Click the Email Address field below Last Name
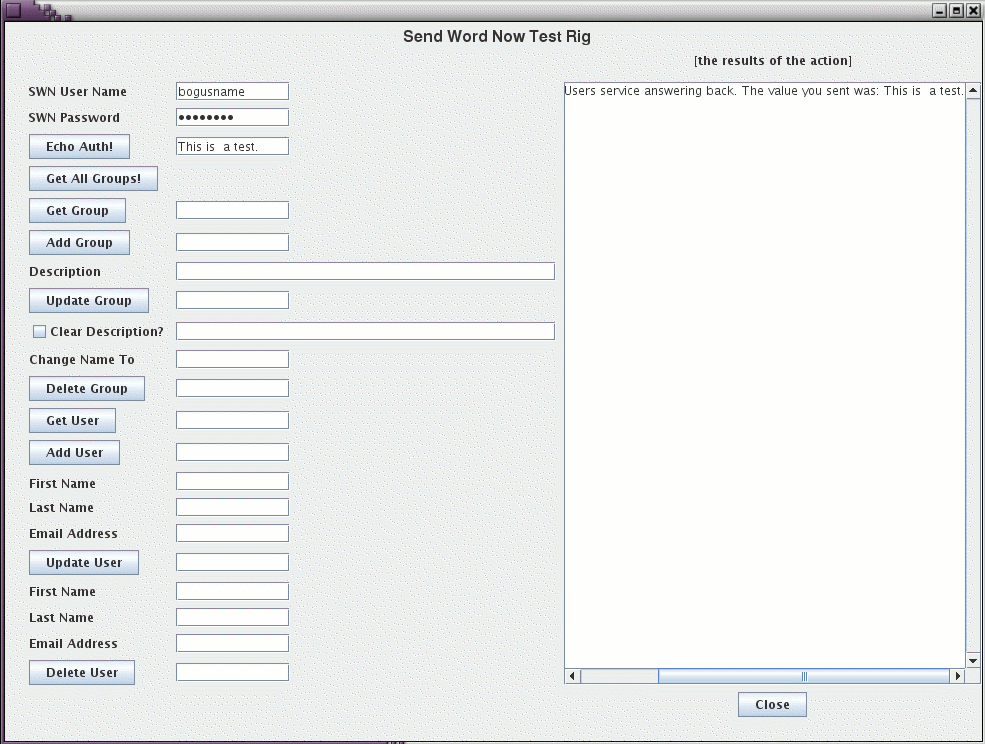This screenshot has height=744, width=985. (231, 533)
